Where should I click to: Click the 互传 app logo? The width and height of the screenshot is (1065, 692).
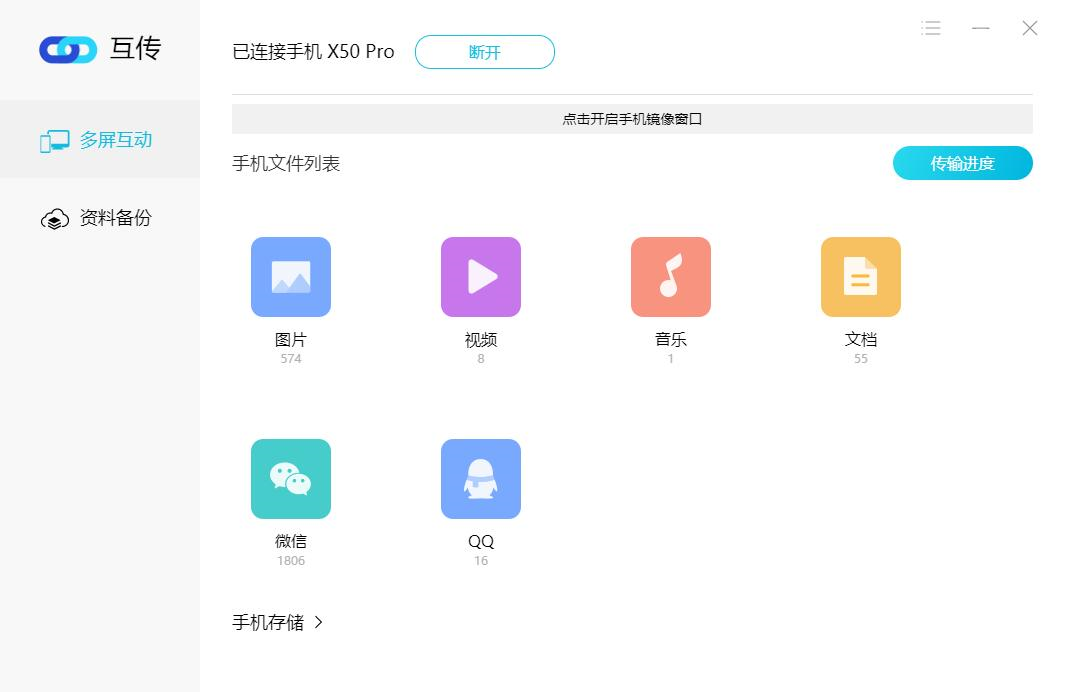[68, 50]
